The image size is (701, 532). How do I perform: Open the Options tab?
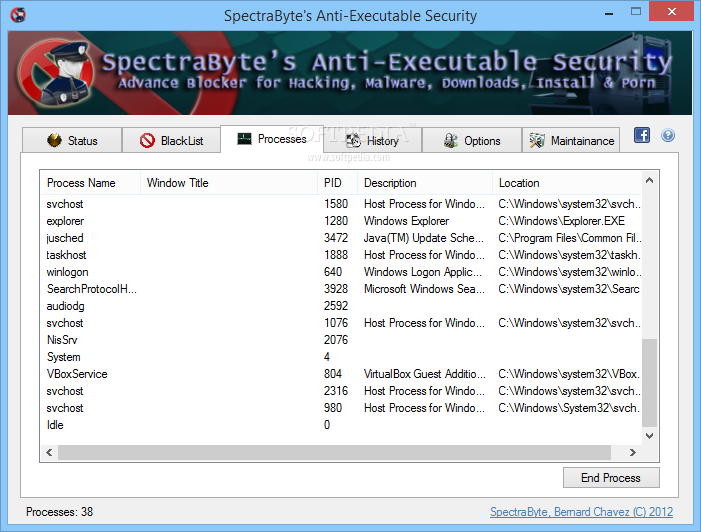pos(472,140)
